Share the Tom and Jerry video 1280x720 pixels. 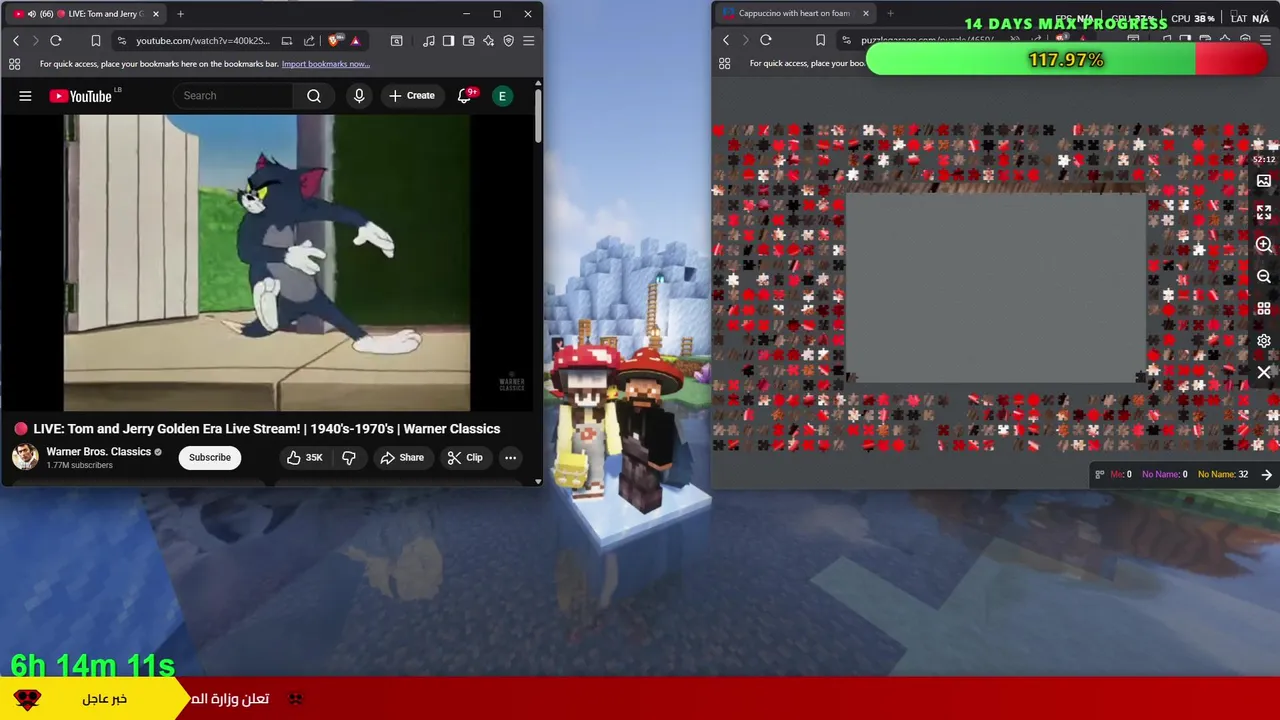click(x=402, y=458)
